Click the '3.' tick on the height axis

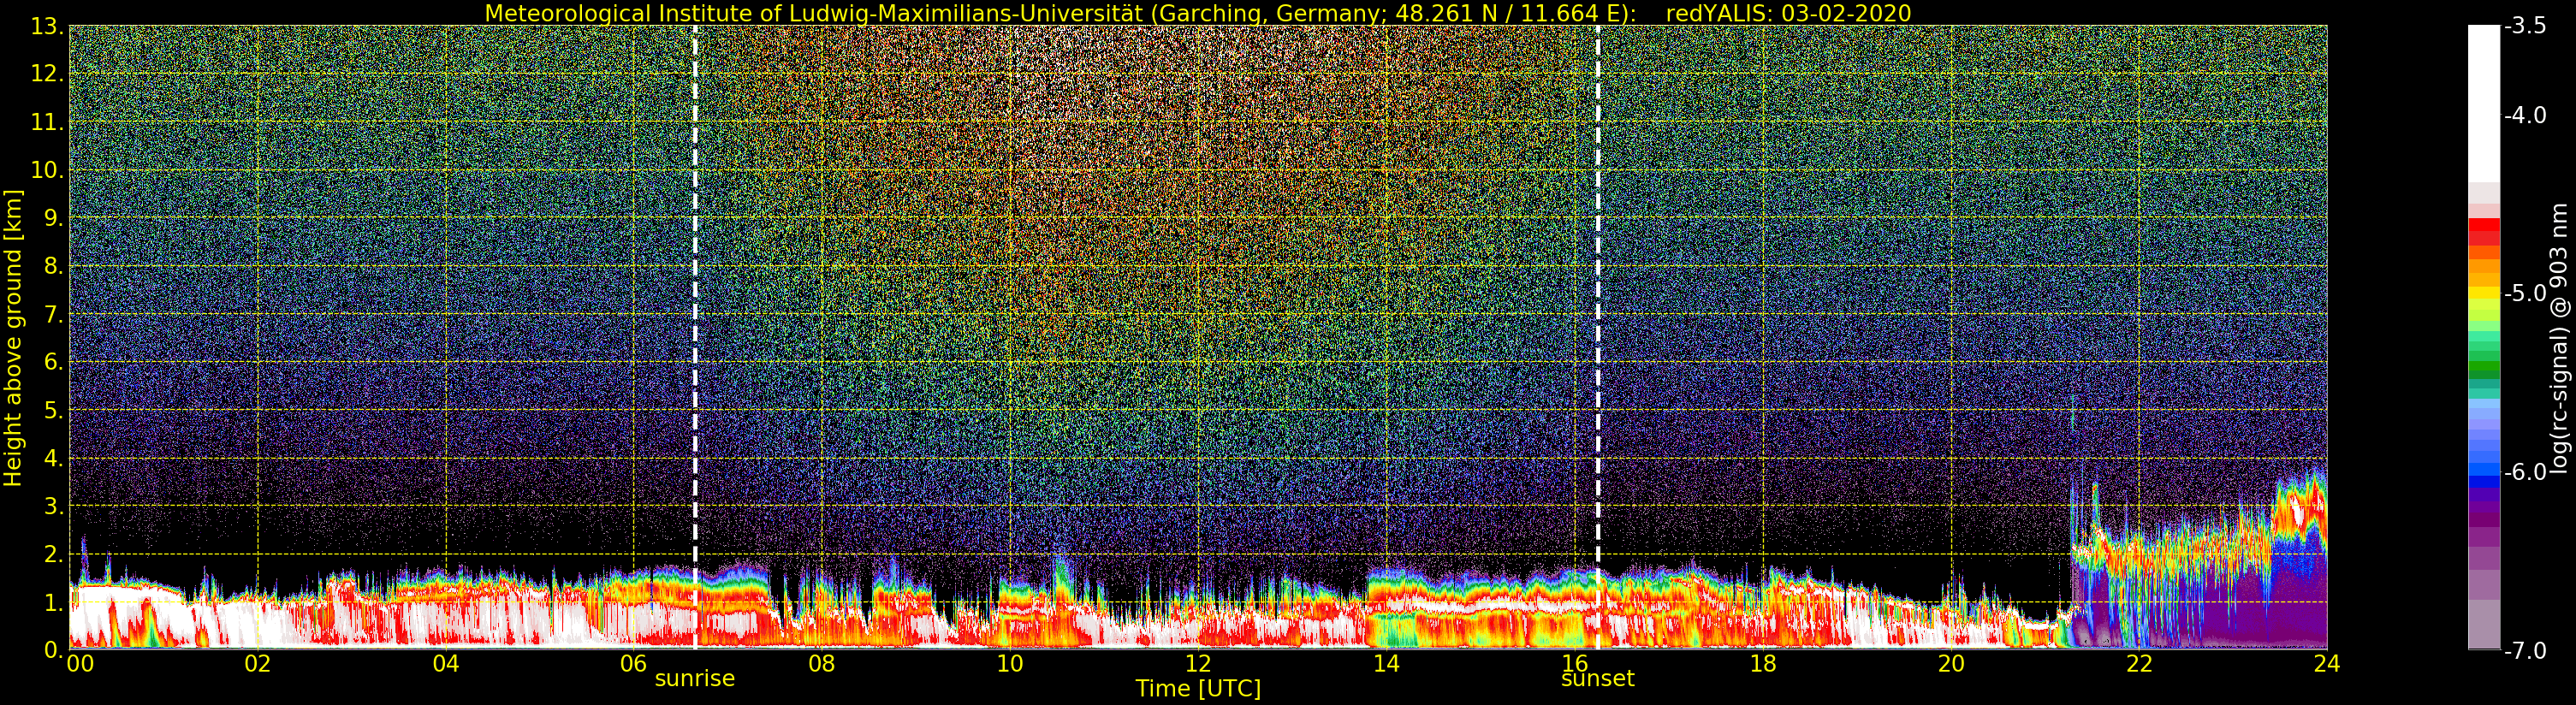tap(53, 506)
